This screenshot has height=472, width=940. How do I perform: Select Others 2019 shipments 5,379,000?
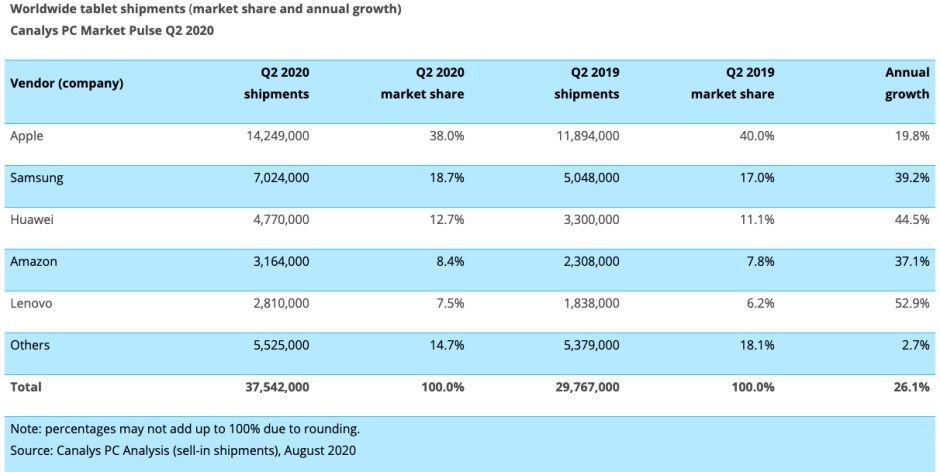pos(590,345)
